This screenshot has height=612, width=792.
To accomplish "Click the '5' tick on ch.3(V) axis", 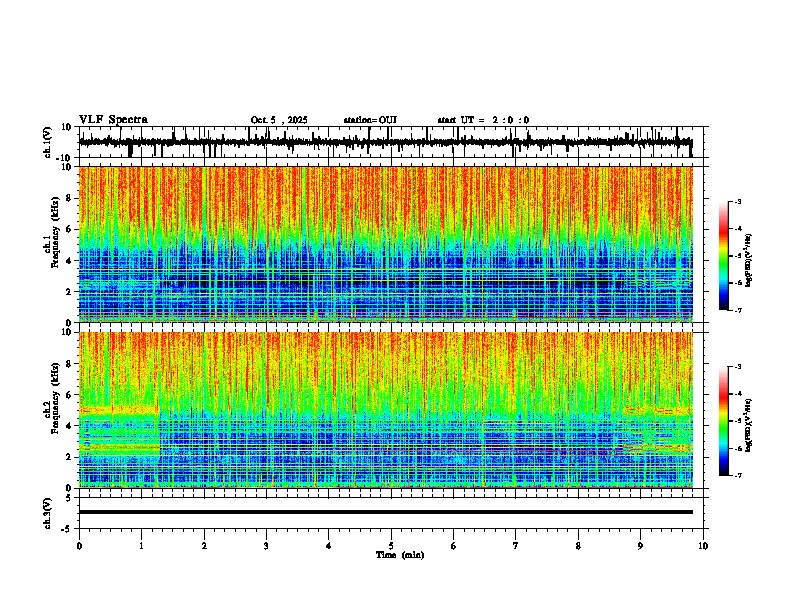I will click(69, 498).
